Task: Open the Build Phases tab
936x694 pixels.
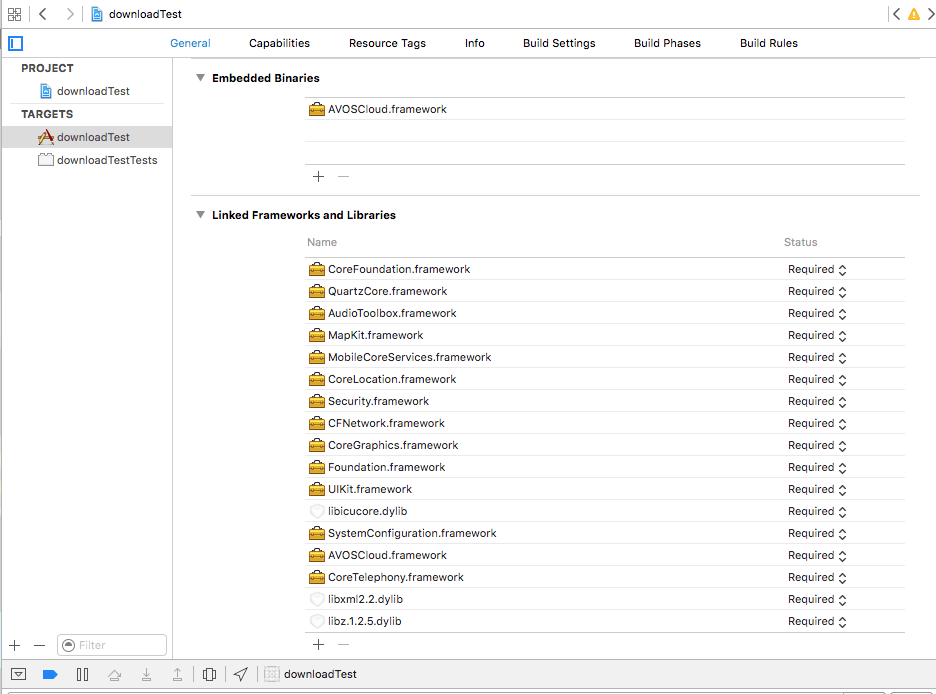Action: [x=667, y=43]
